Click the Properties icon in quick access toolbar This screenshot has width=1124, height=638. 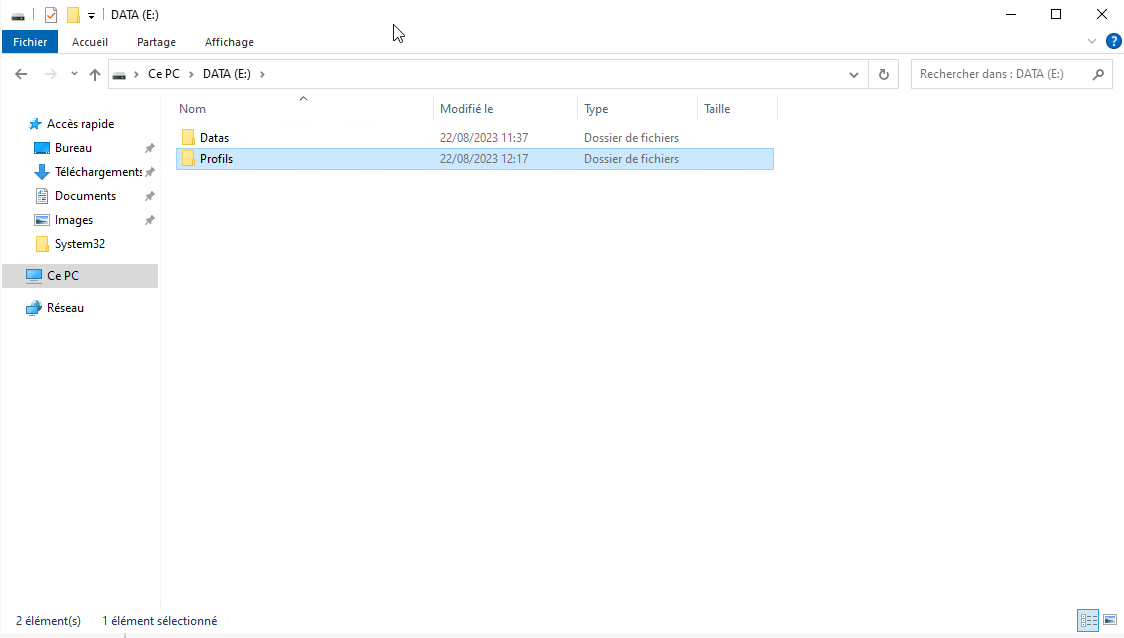point(51,15)
